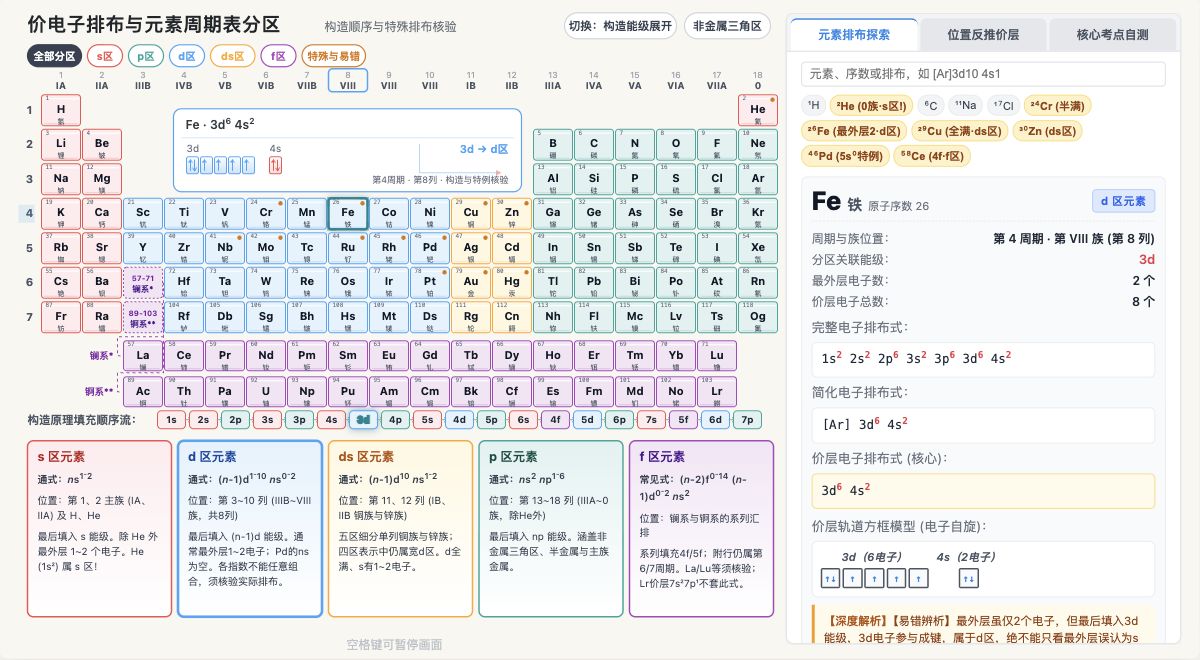Select the Cl element cell

[717, 180]
